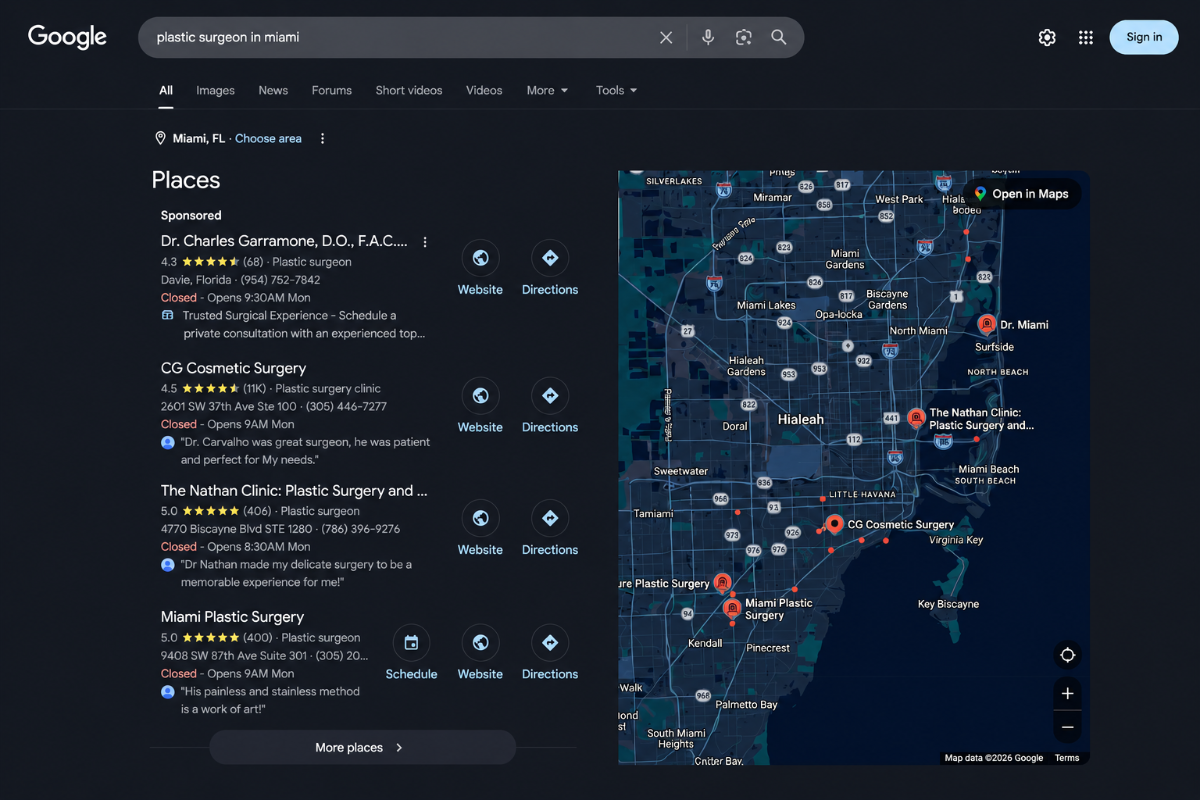Viewport: 1200px width, 800px height.
Task: Open search by image lens icon
Action: 743,37
